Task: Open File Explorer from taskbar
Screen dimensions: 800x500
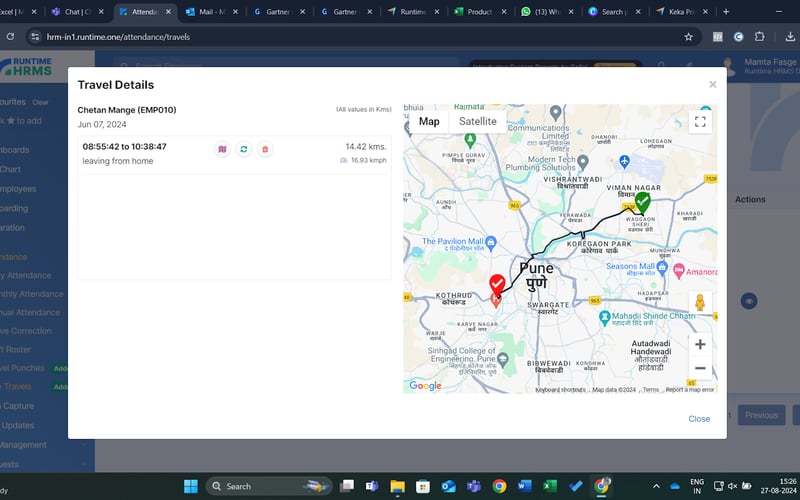Action: [397, 486]
